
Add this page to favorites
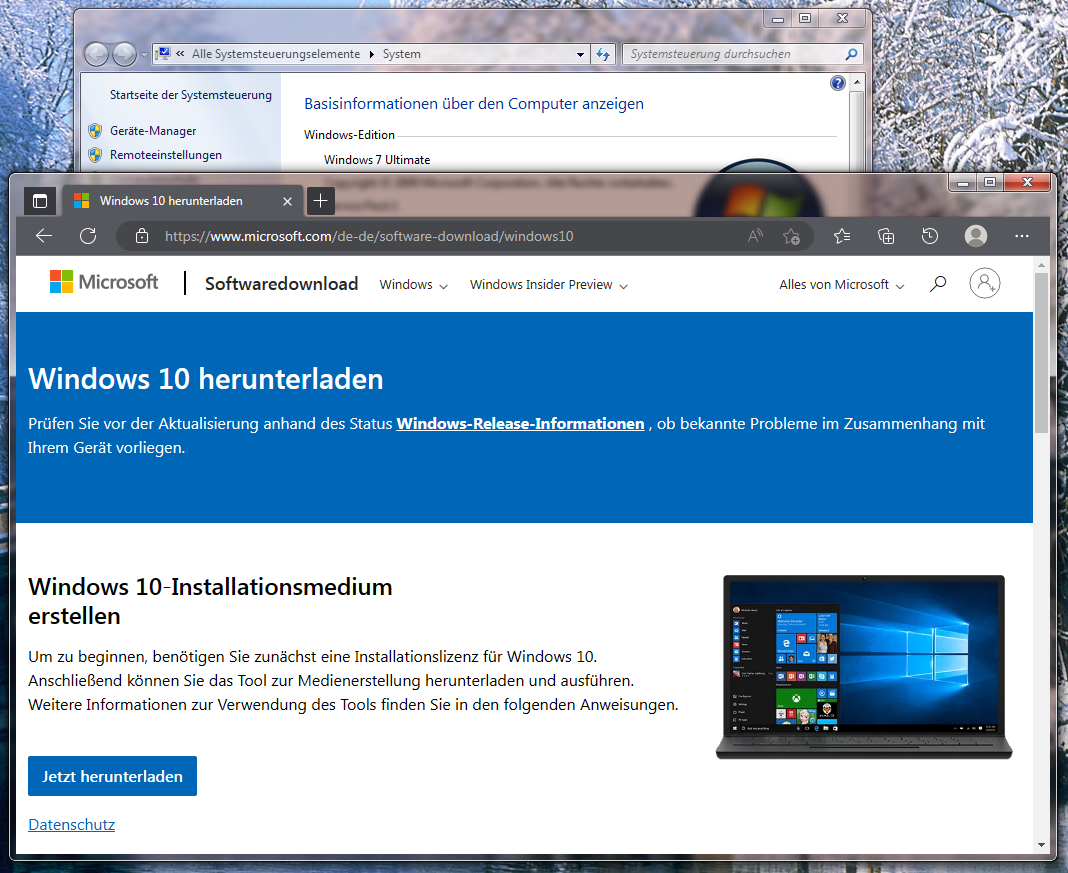(791, 236)
